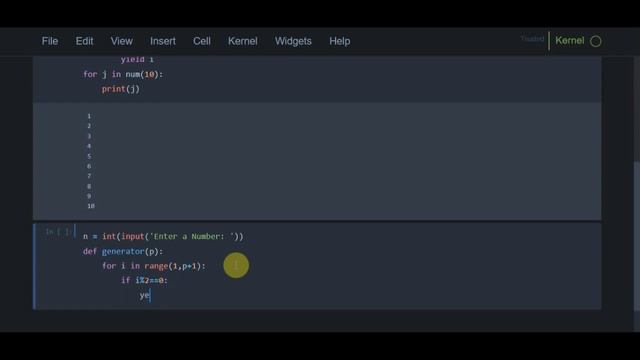Image resolution: width=640 pixels, height=360 pixels.
Task: Click the 'for i in range(1,p+1):' line
Action: pyautogui.click(x=154, y=266)
